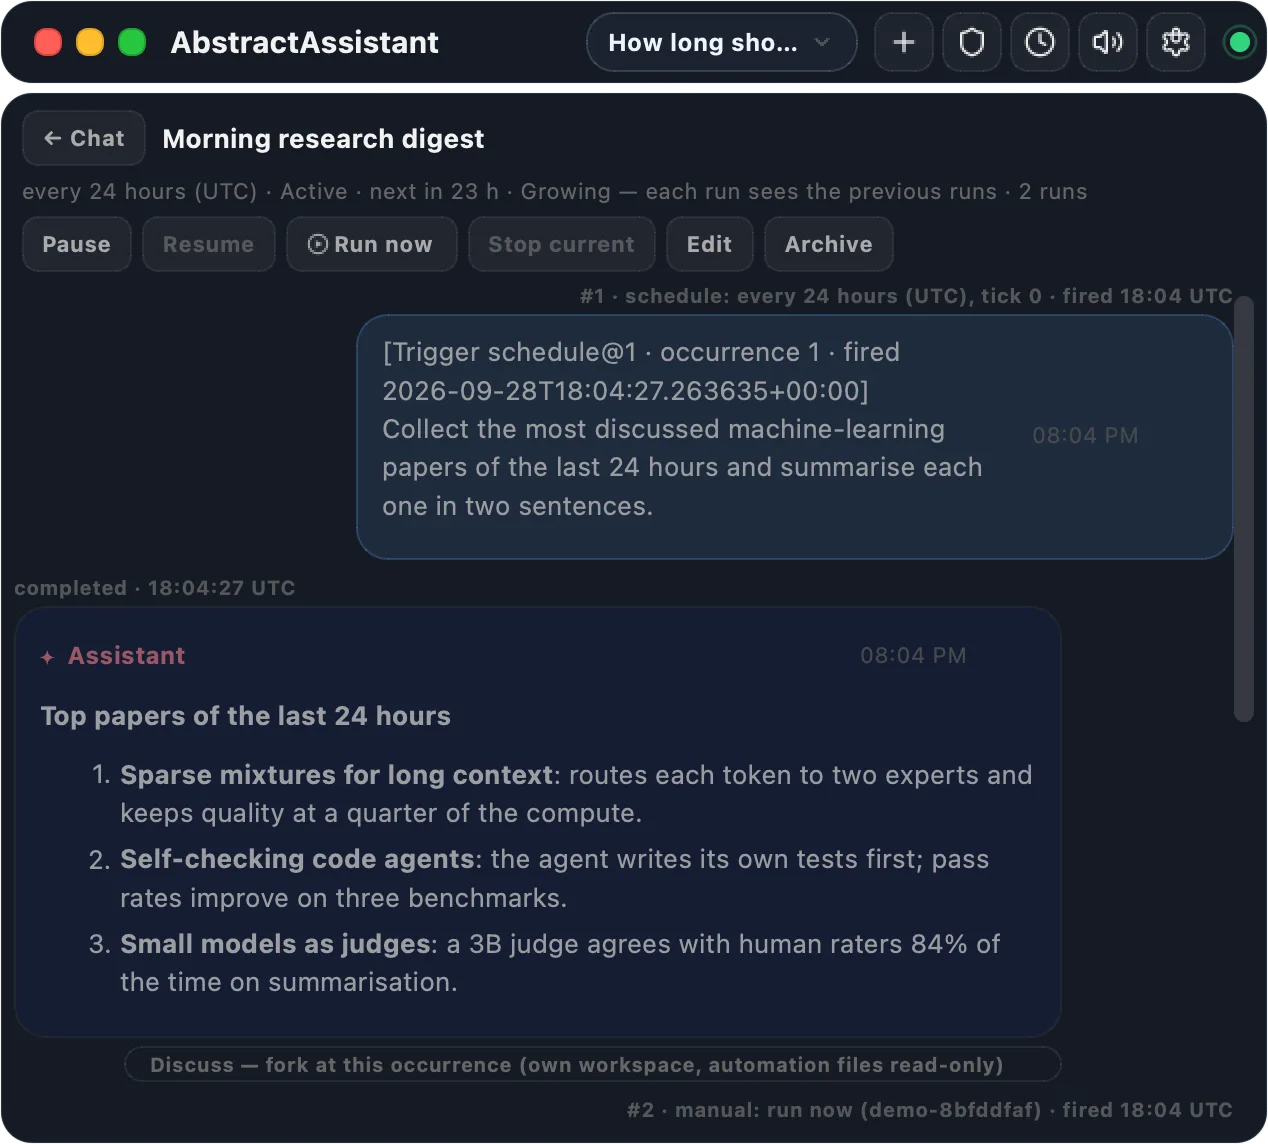Click the green status indicator dot
This screenshot has width=1268, height=1144.
click(1240, 42)
